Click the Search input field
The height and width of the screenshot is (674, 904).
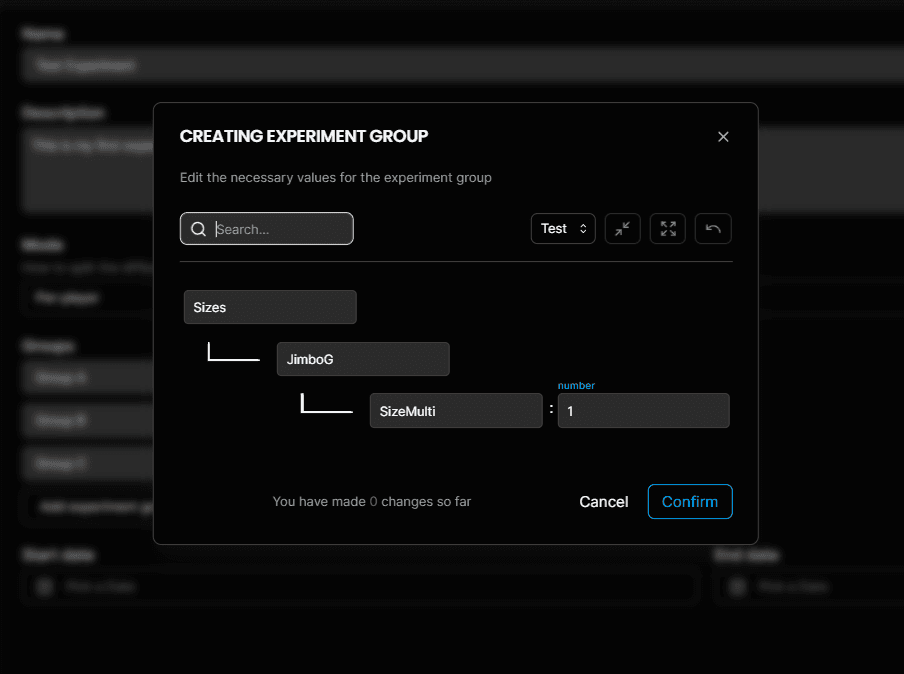tap(266, 229)
